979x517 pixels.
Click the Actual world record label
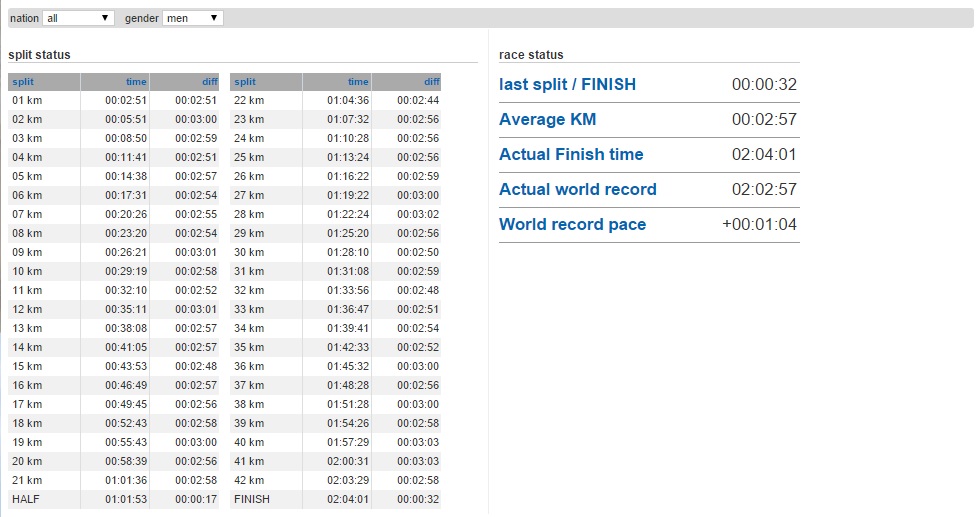click(578, 189)
